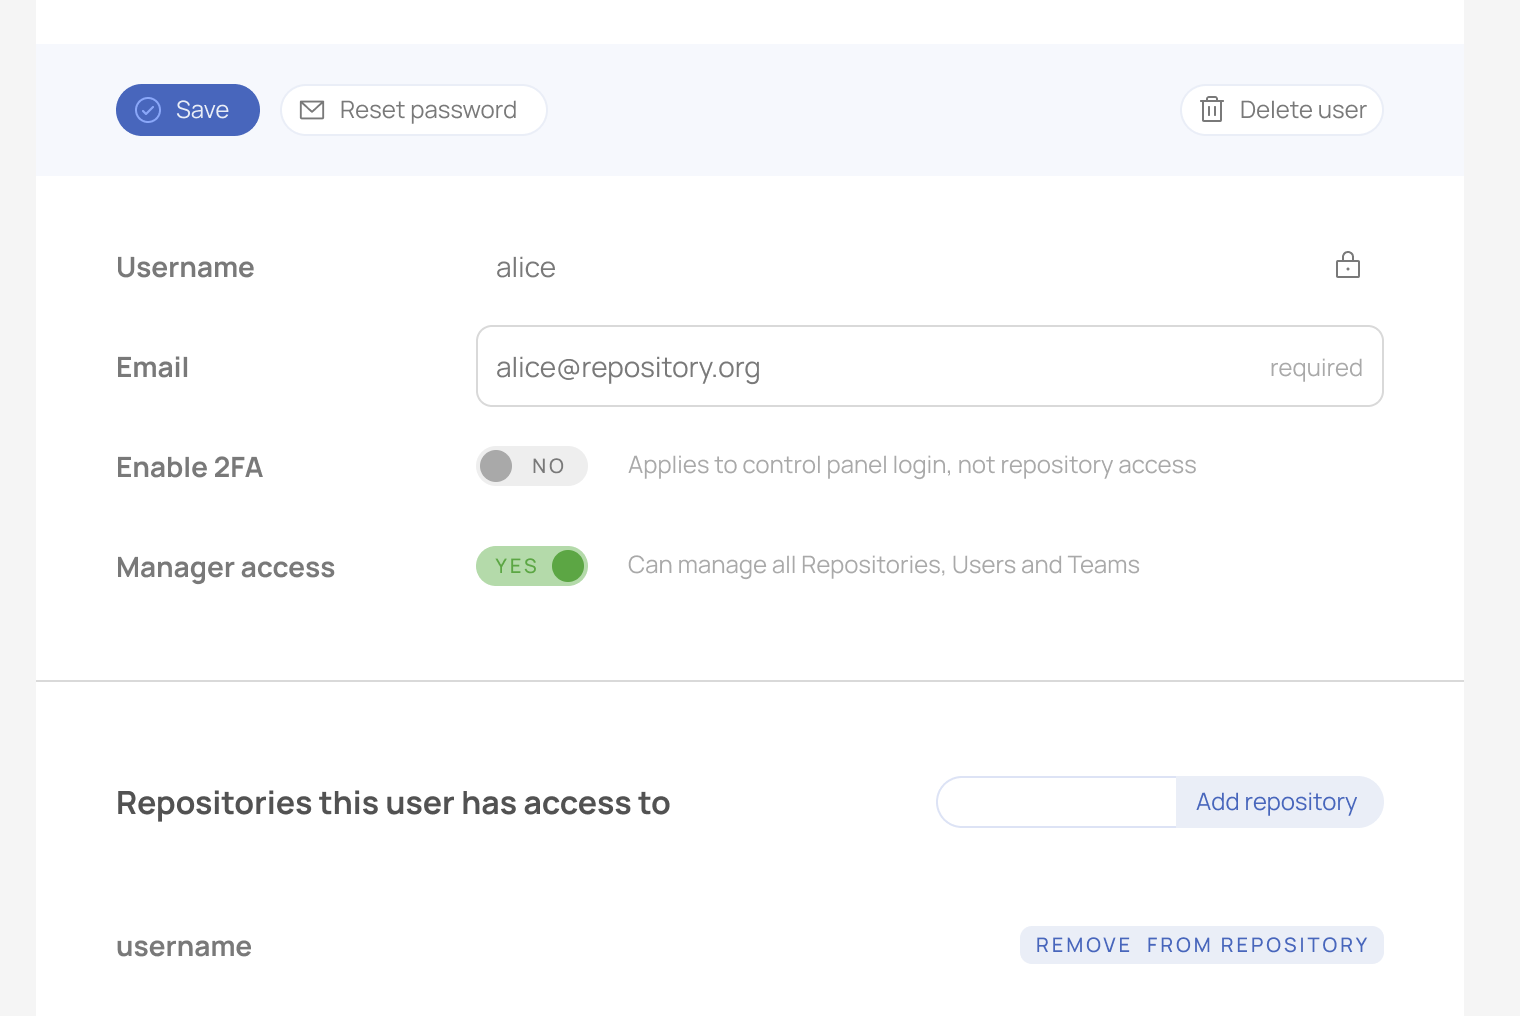The image size is (1520, 1016).
Task: Click the alice username value
Action: [x=526, y=268]
